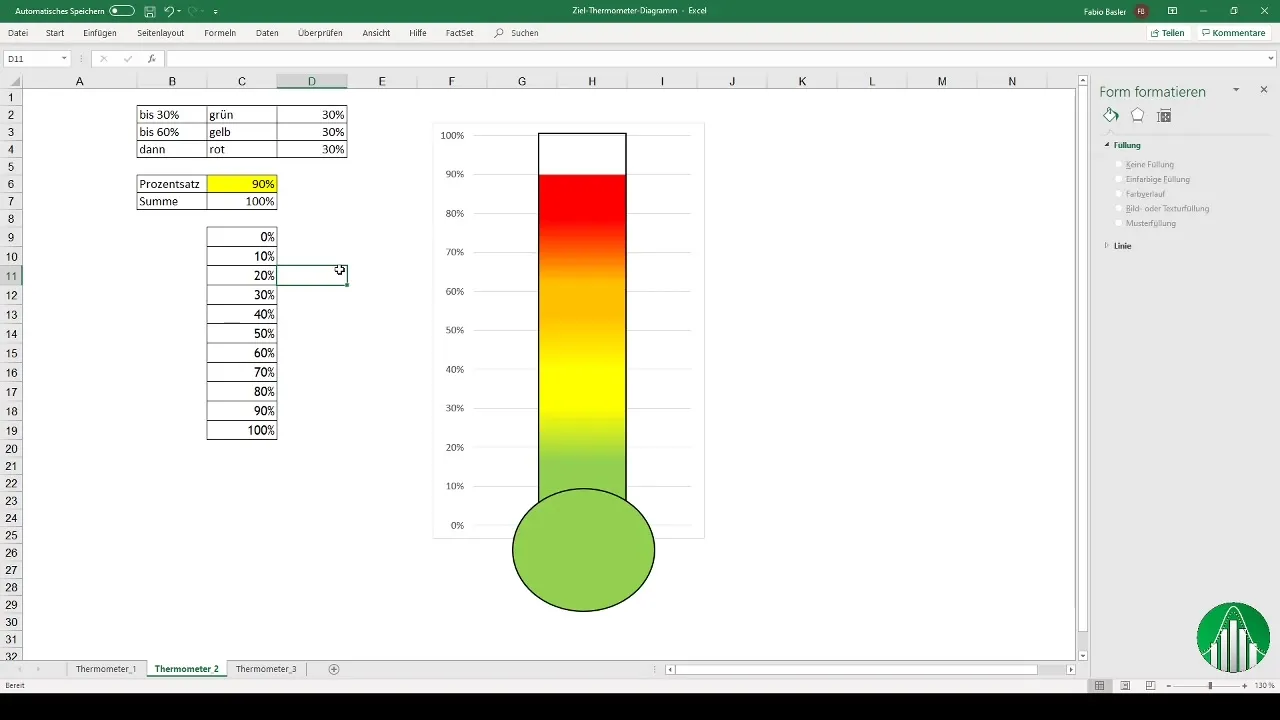
Task: Click the yellow 90% Prozentsatz cell
Action: click(242, 184)
